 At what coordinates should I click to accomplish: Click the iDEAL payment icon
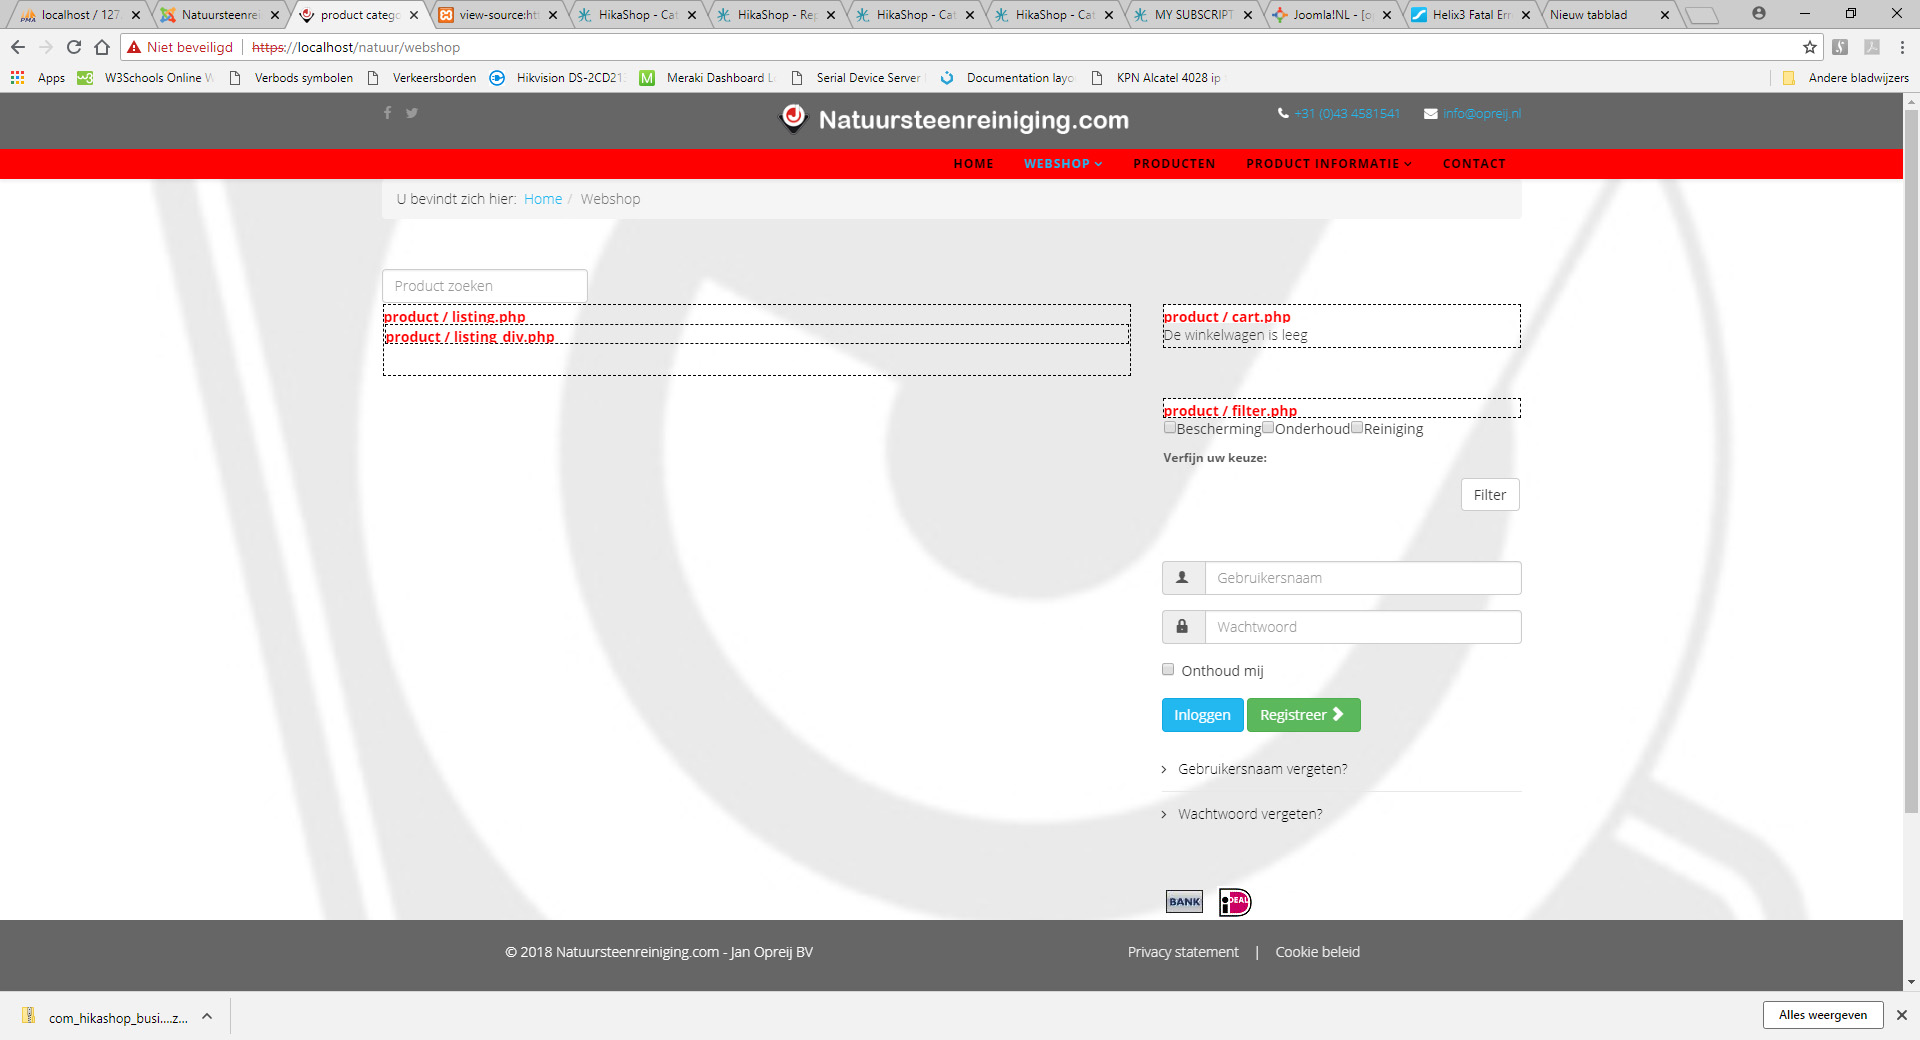(1235, 902)
